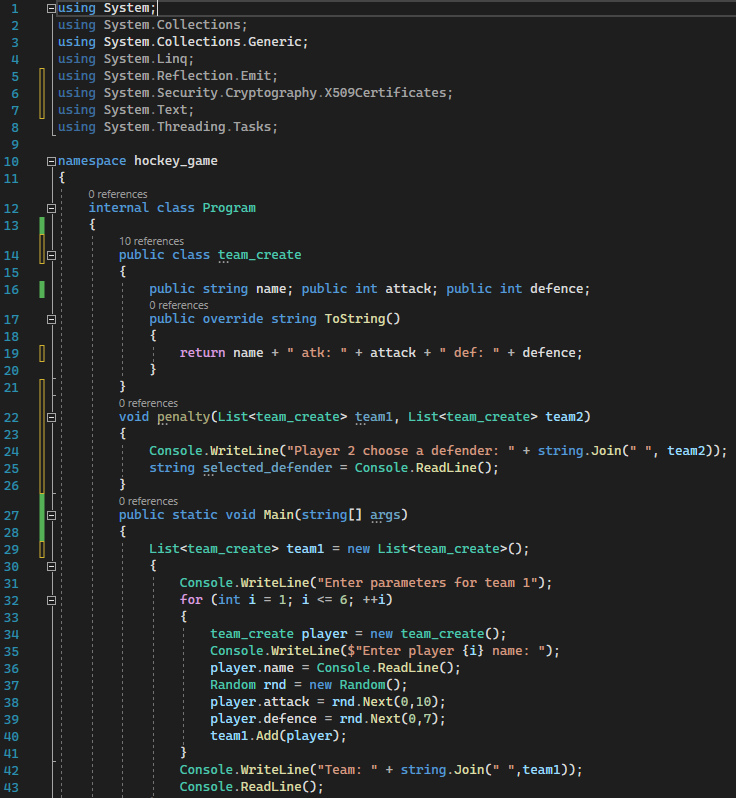Screen dimensions: 736x798
Task: Collapse the ToString method outline
Action: tap(51, 319)
